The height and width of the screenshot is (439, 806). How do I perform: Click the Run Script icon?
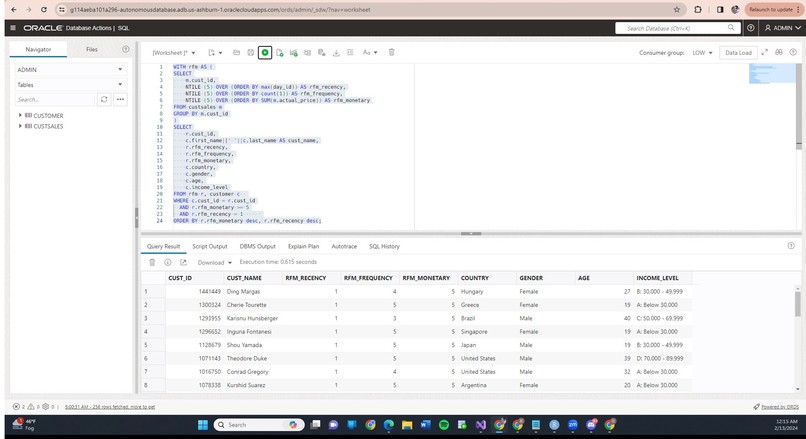pyautogui.click(x=280, y=52)
